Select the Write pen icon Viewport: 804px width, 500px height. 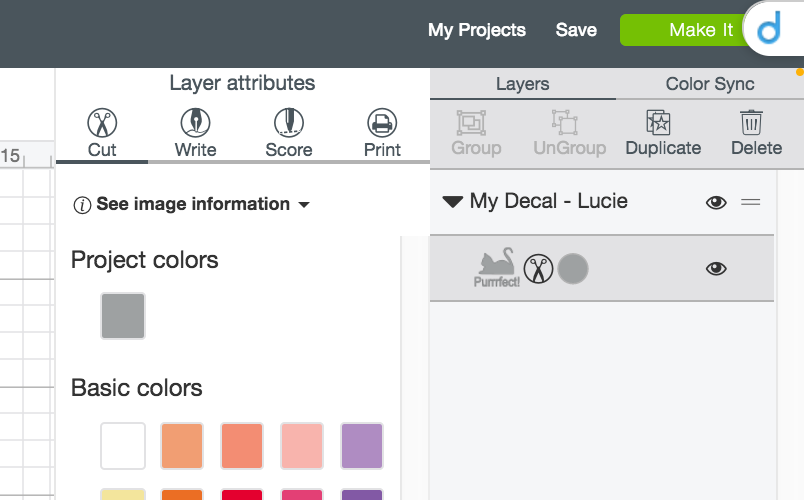click(x=195, y=123)
